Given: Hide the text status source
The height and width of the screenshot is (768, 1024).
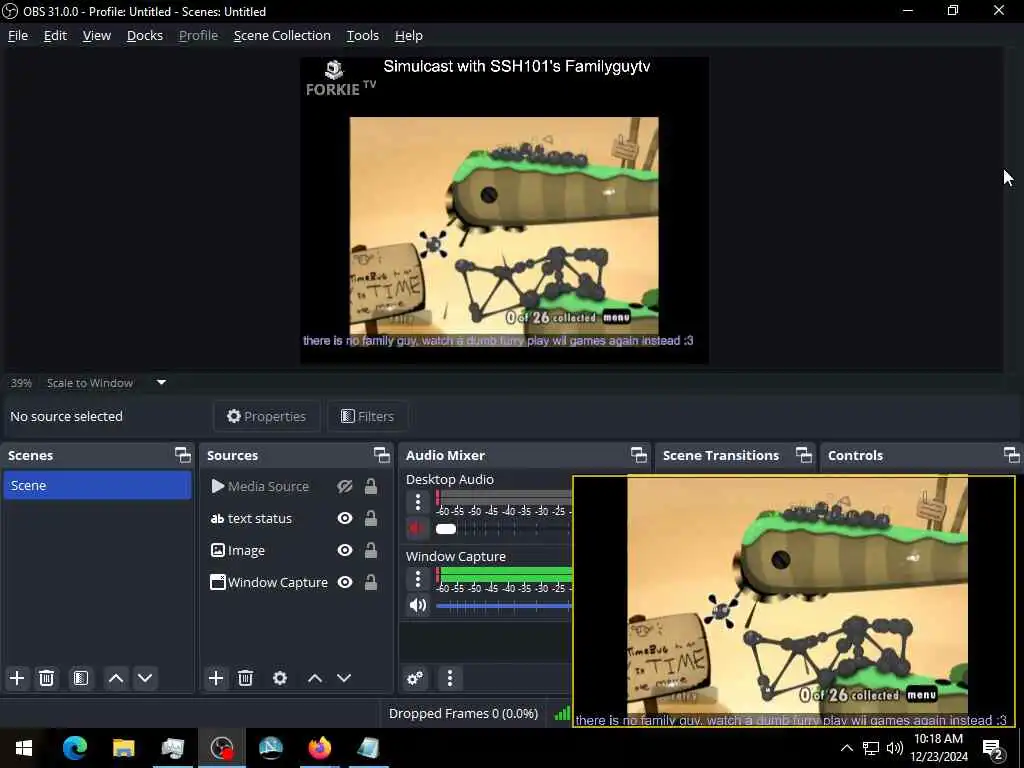Looking at the screenshot, I should 345,519.
